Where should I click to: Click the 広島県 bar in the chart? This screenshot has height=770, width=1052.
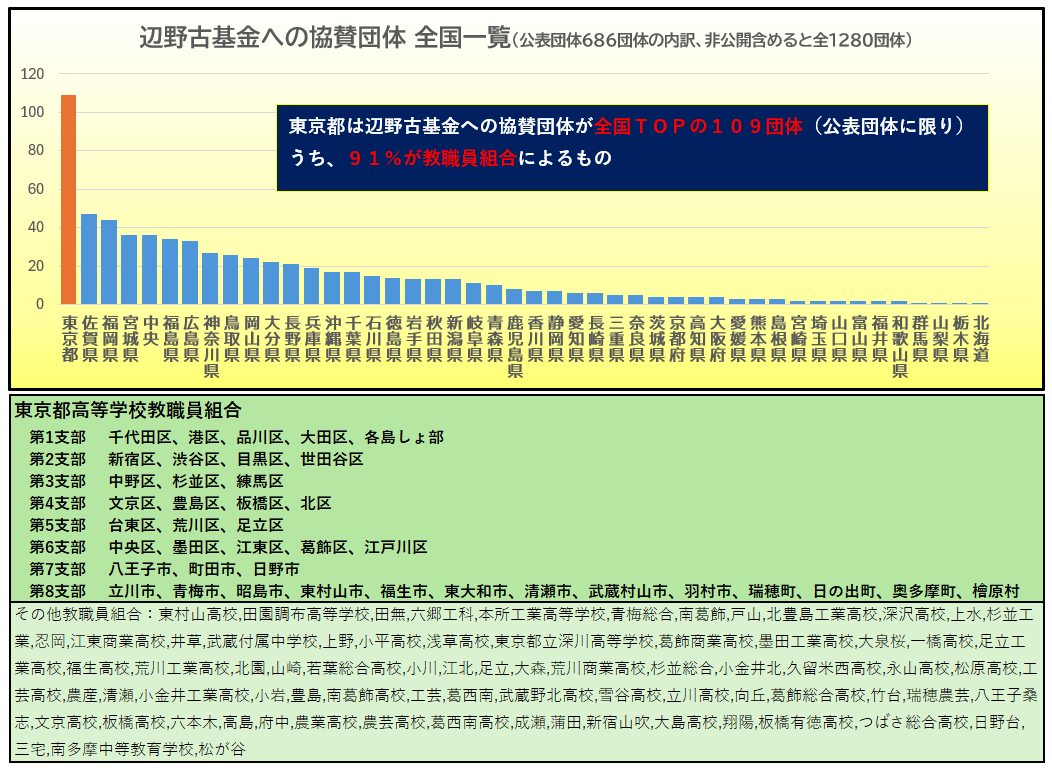point(190,272)
